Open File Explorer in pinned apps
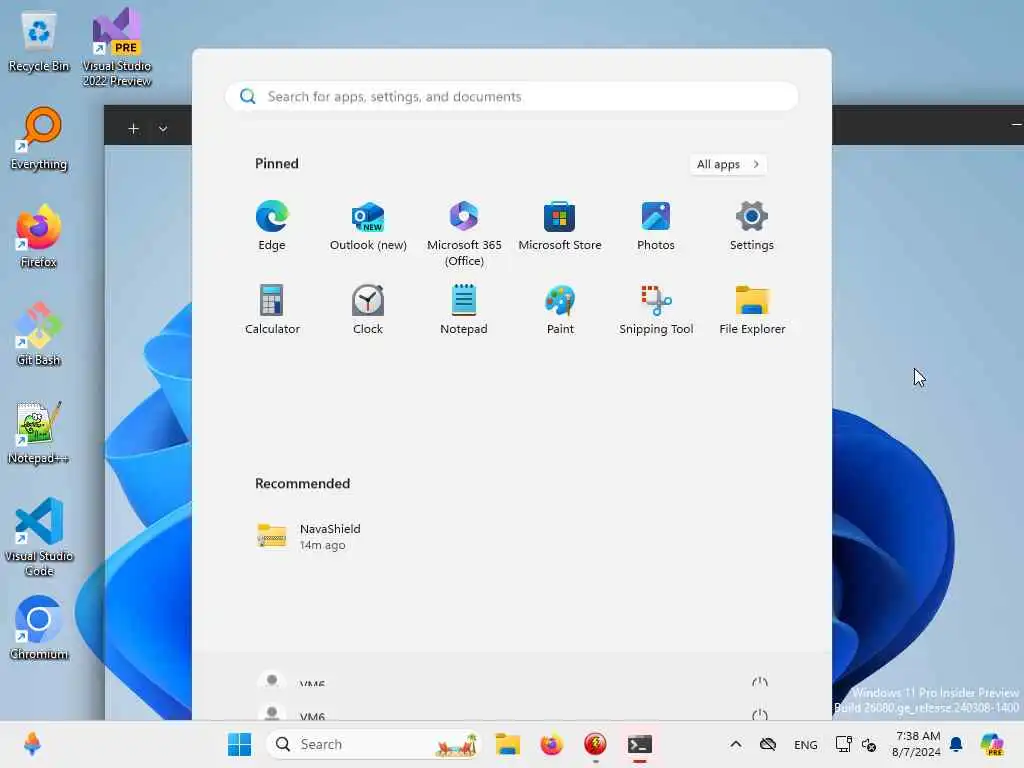 [x=752, y=310]
